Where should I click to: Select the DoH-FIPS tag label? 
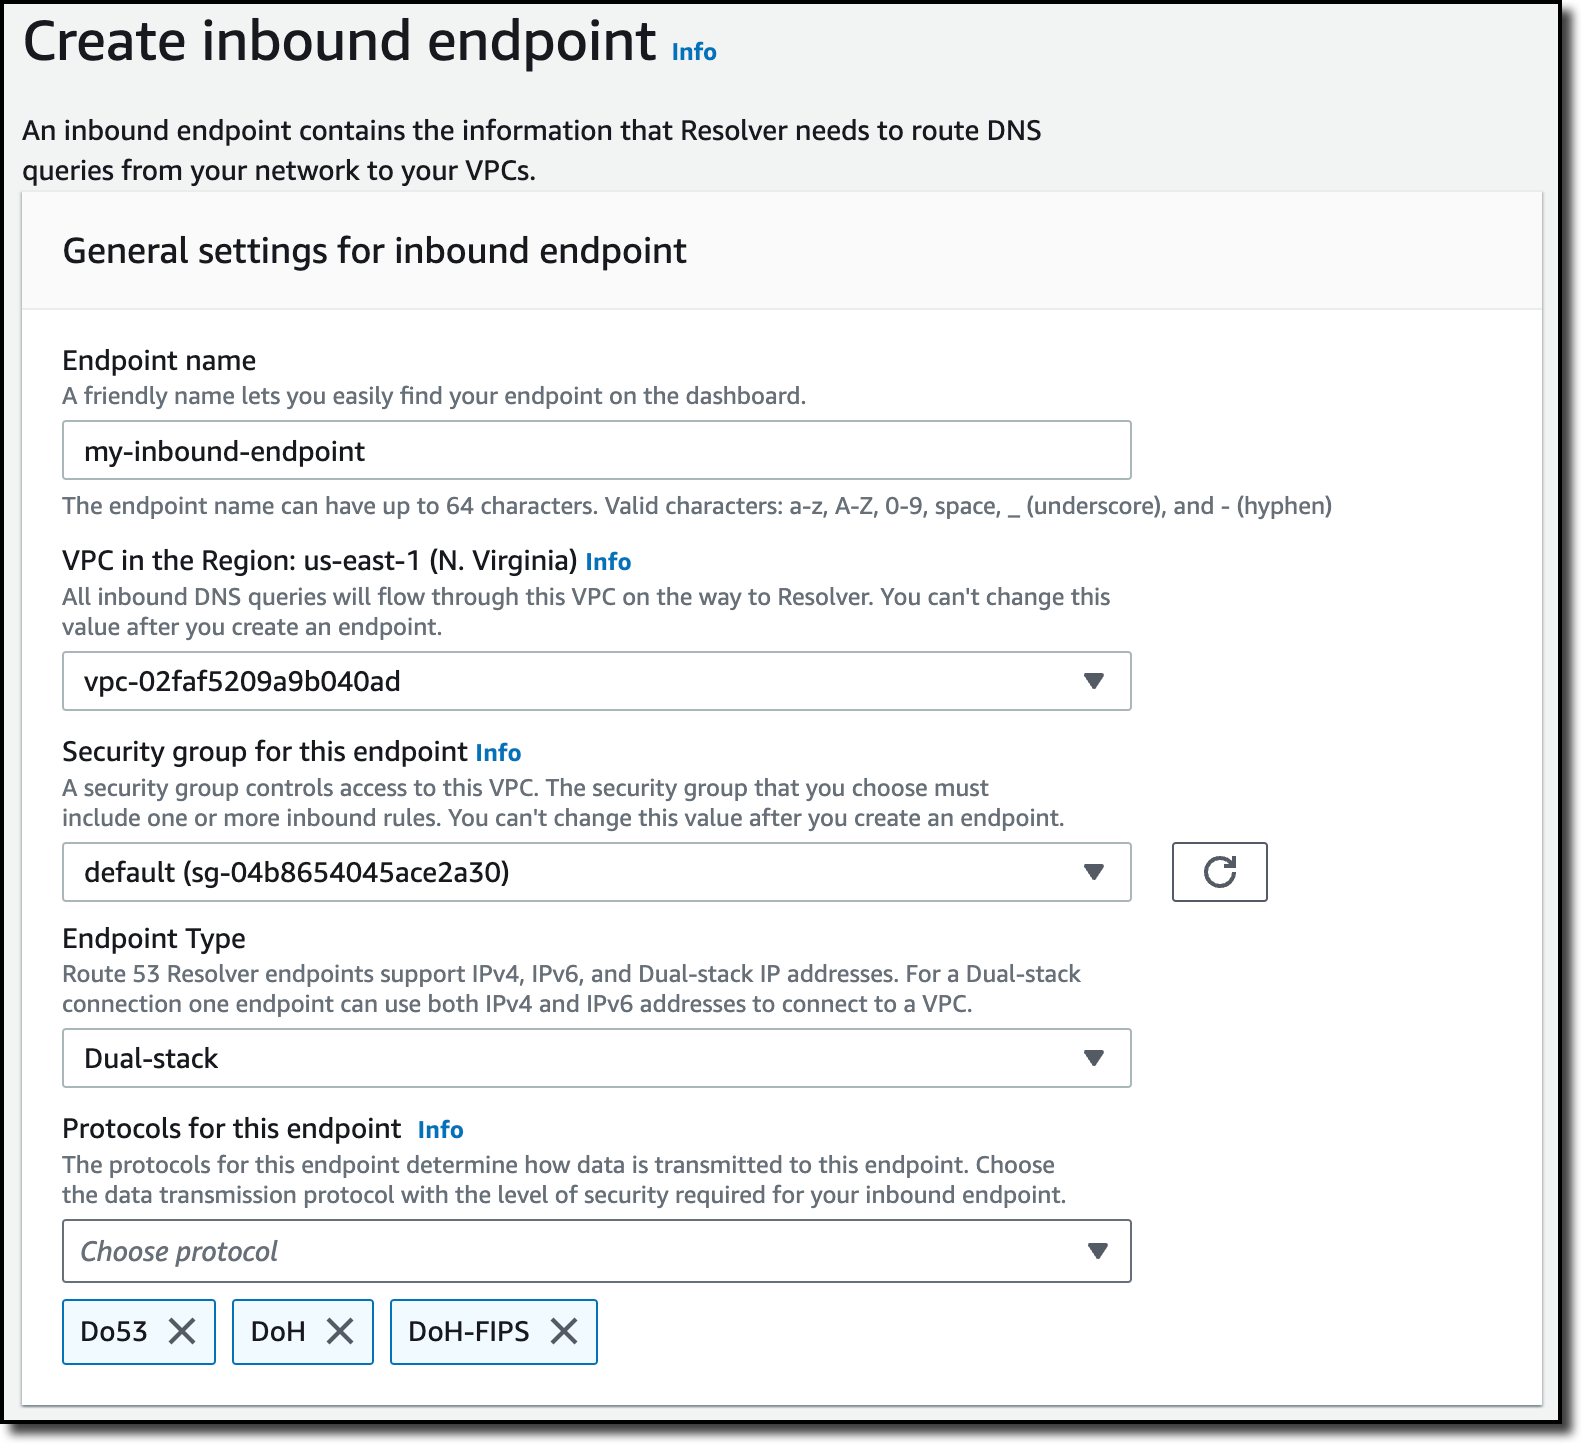(469, 1332)
